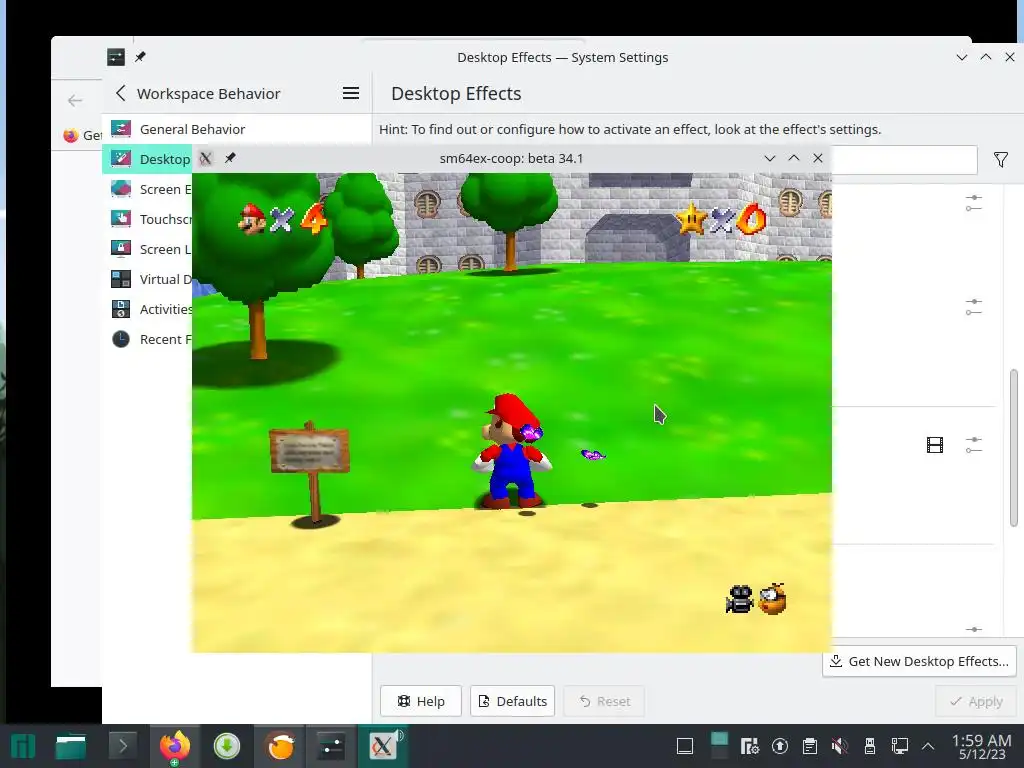Click Get New Desktop Effects button
Screen dimensions: 1024x768
click(919, 661)
